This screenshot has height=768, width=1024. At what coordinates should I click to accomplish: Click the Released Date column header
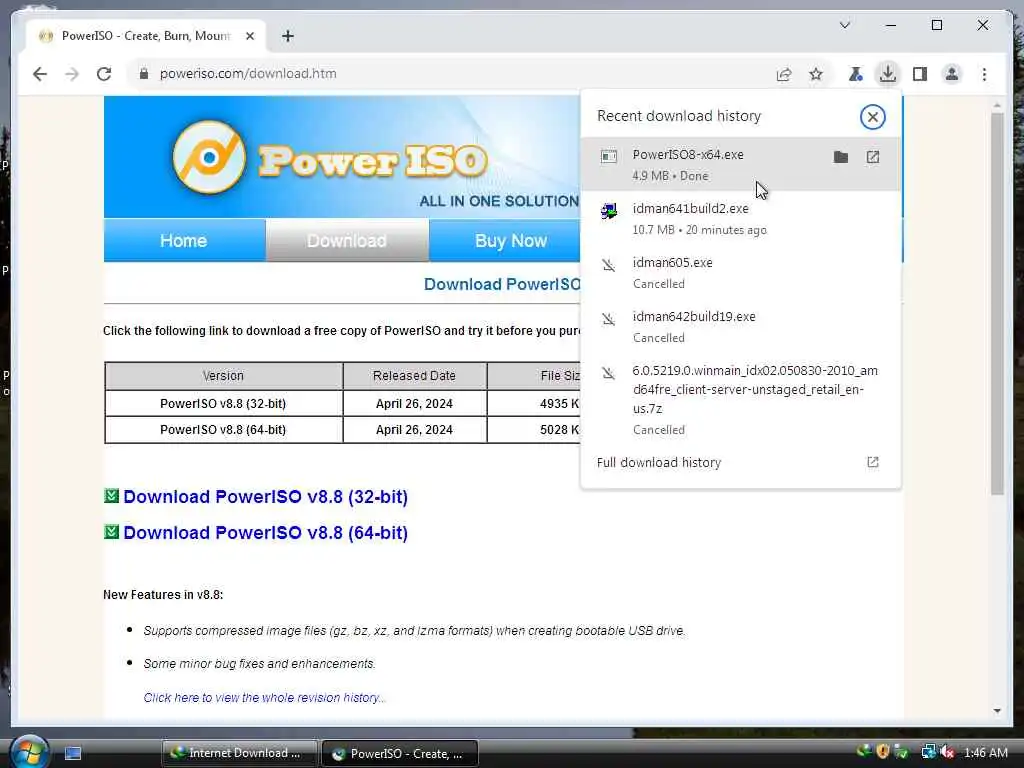click(414, 376)
